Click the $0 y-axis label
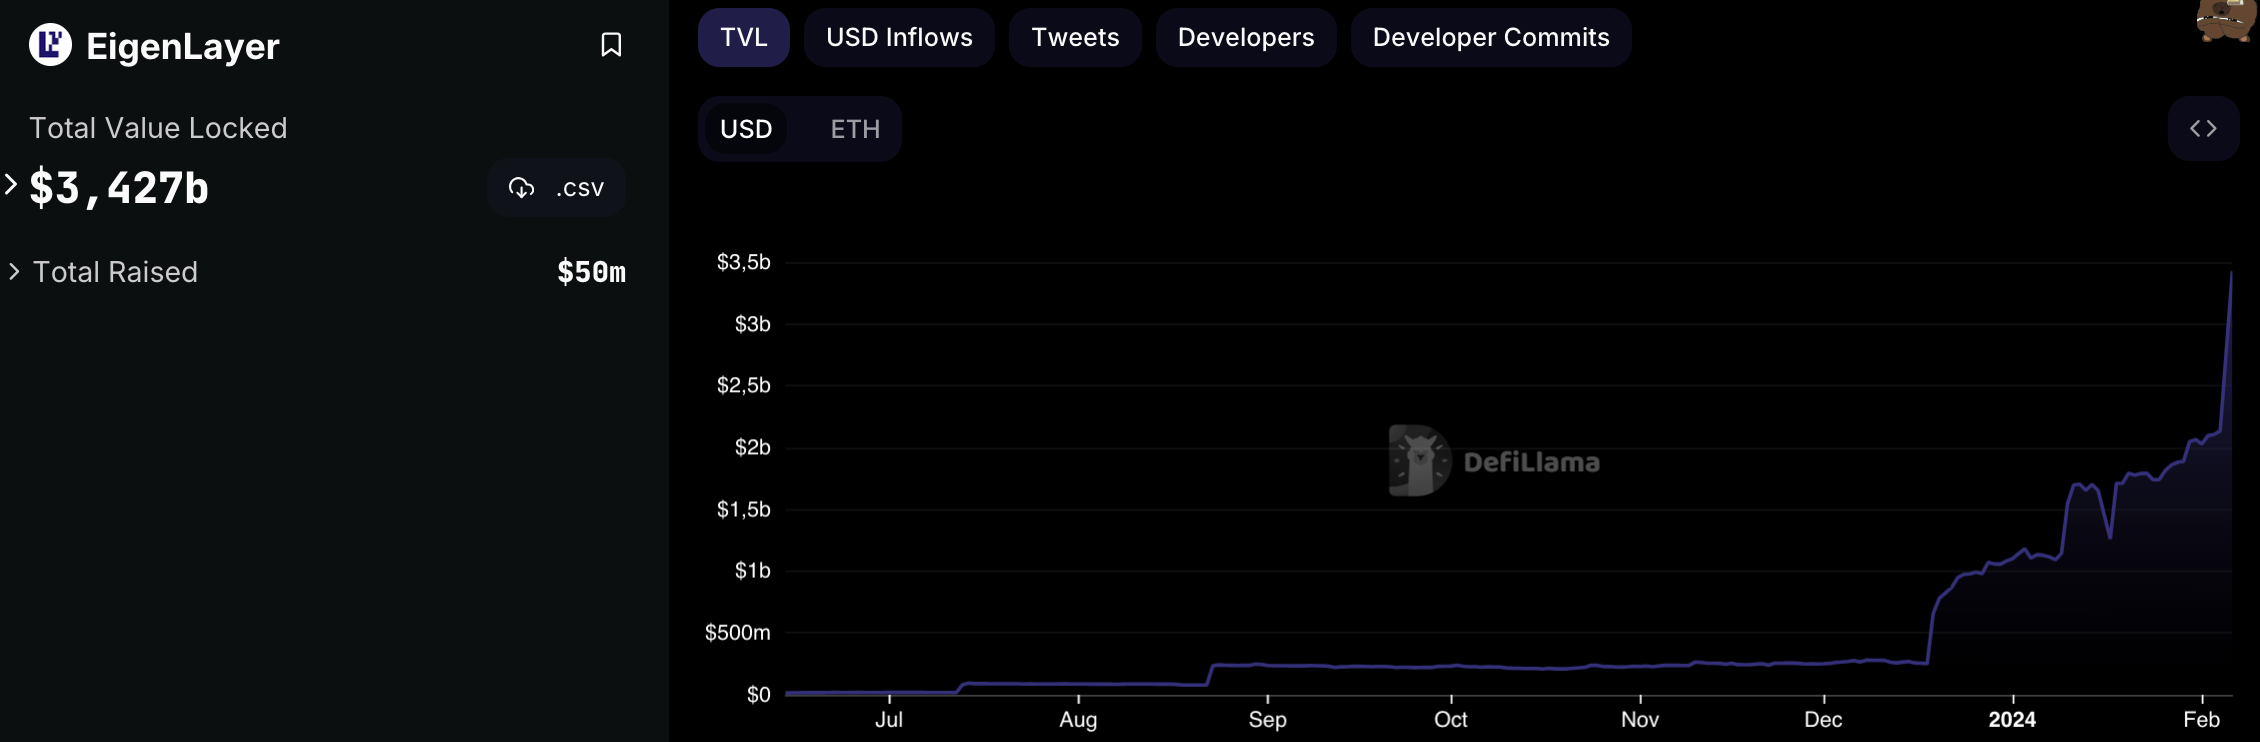The image size is (2260, 742). click(x=758, y=694)
